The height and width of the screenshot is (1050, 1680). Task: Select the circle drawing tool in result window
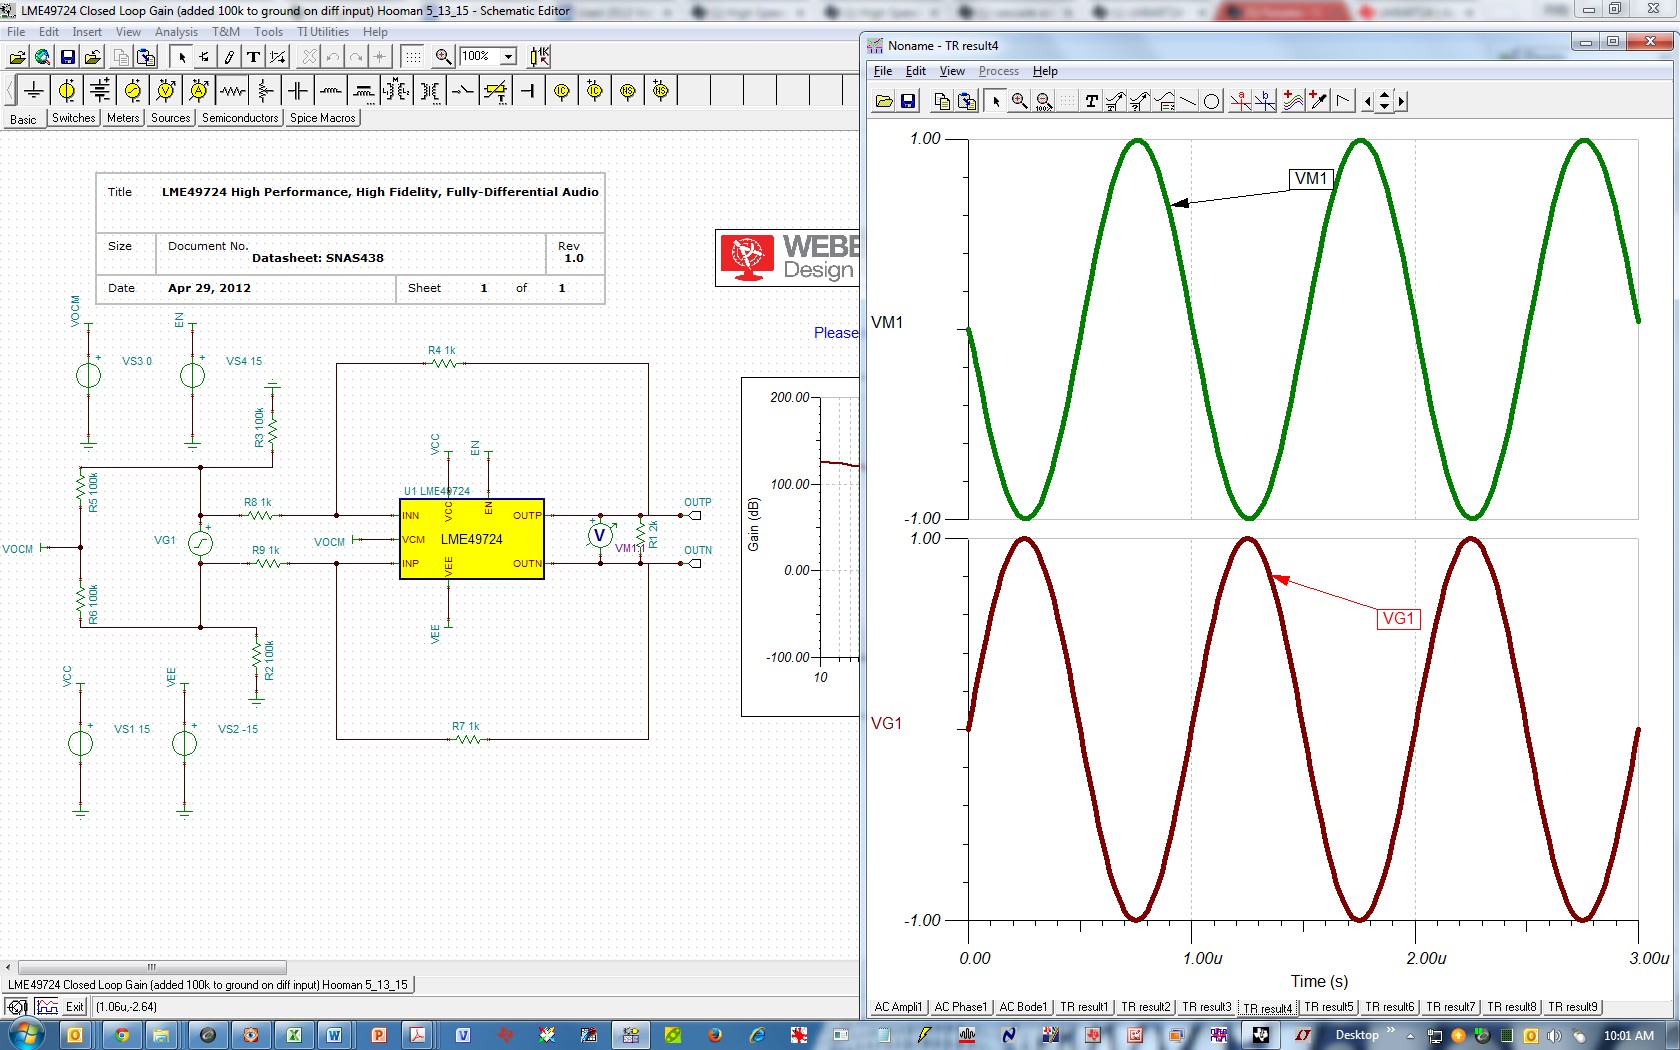[x=1211, y=101]
